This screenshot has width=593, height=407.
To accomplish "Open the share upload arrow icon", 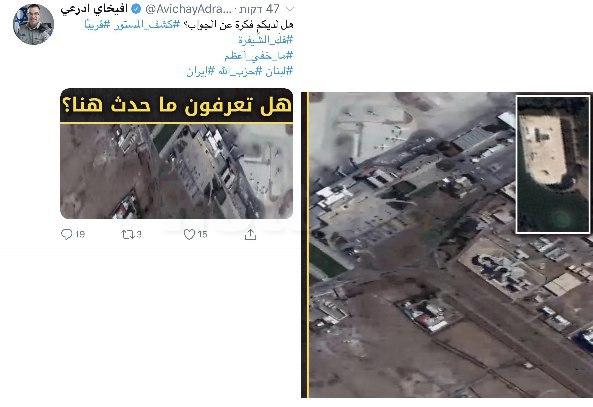I will click(x=250, y=235).
